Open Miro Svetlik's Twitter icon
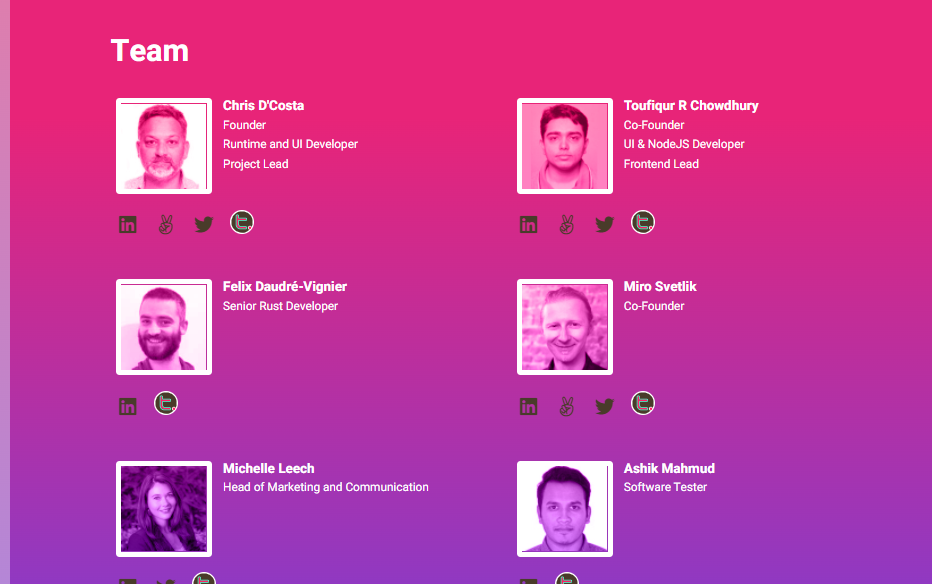 tap(605, 406)
